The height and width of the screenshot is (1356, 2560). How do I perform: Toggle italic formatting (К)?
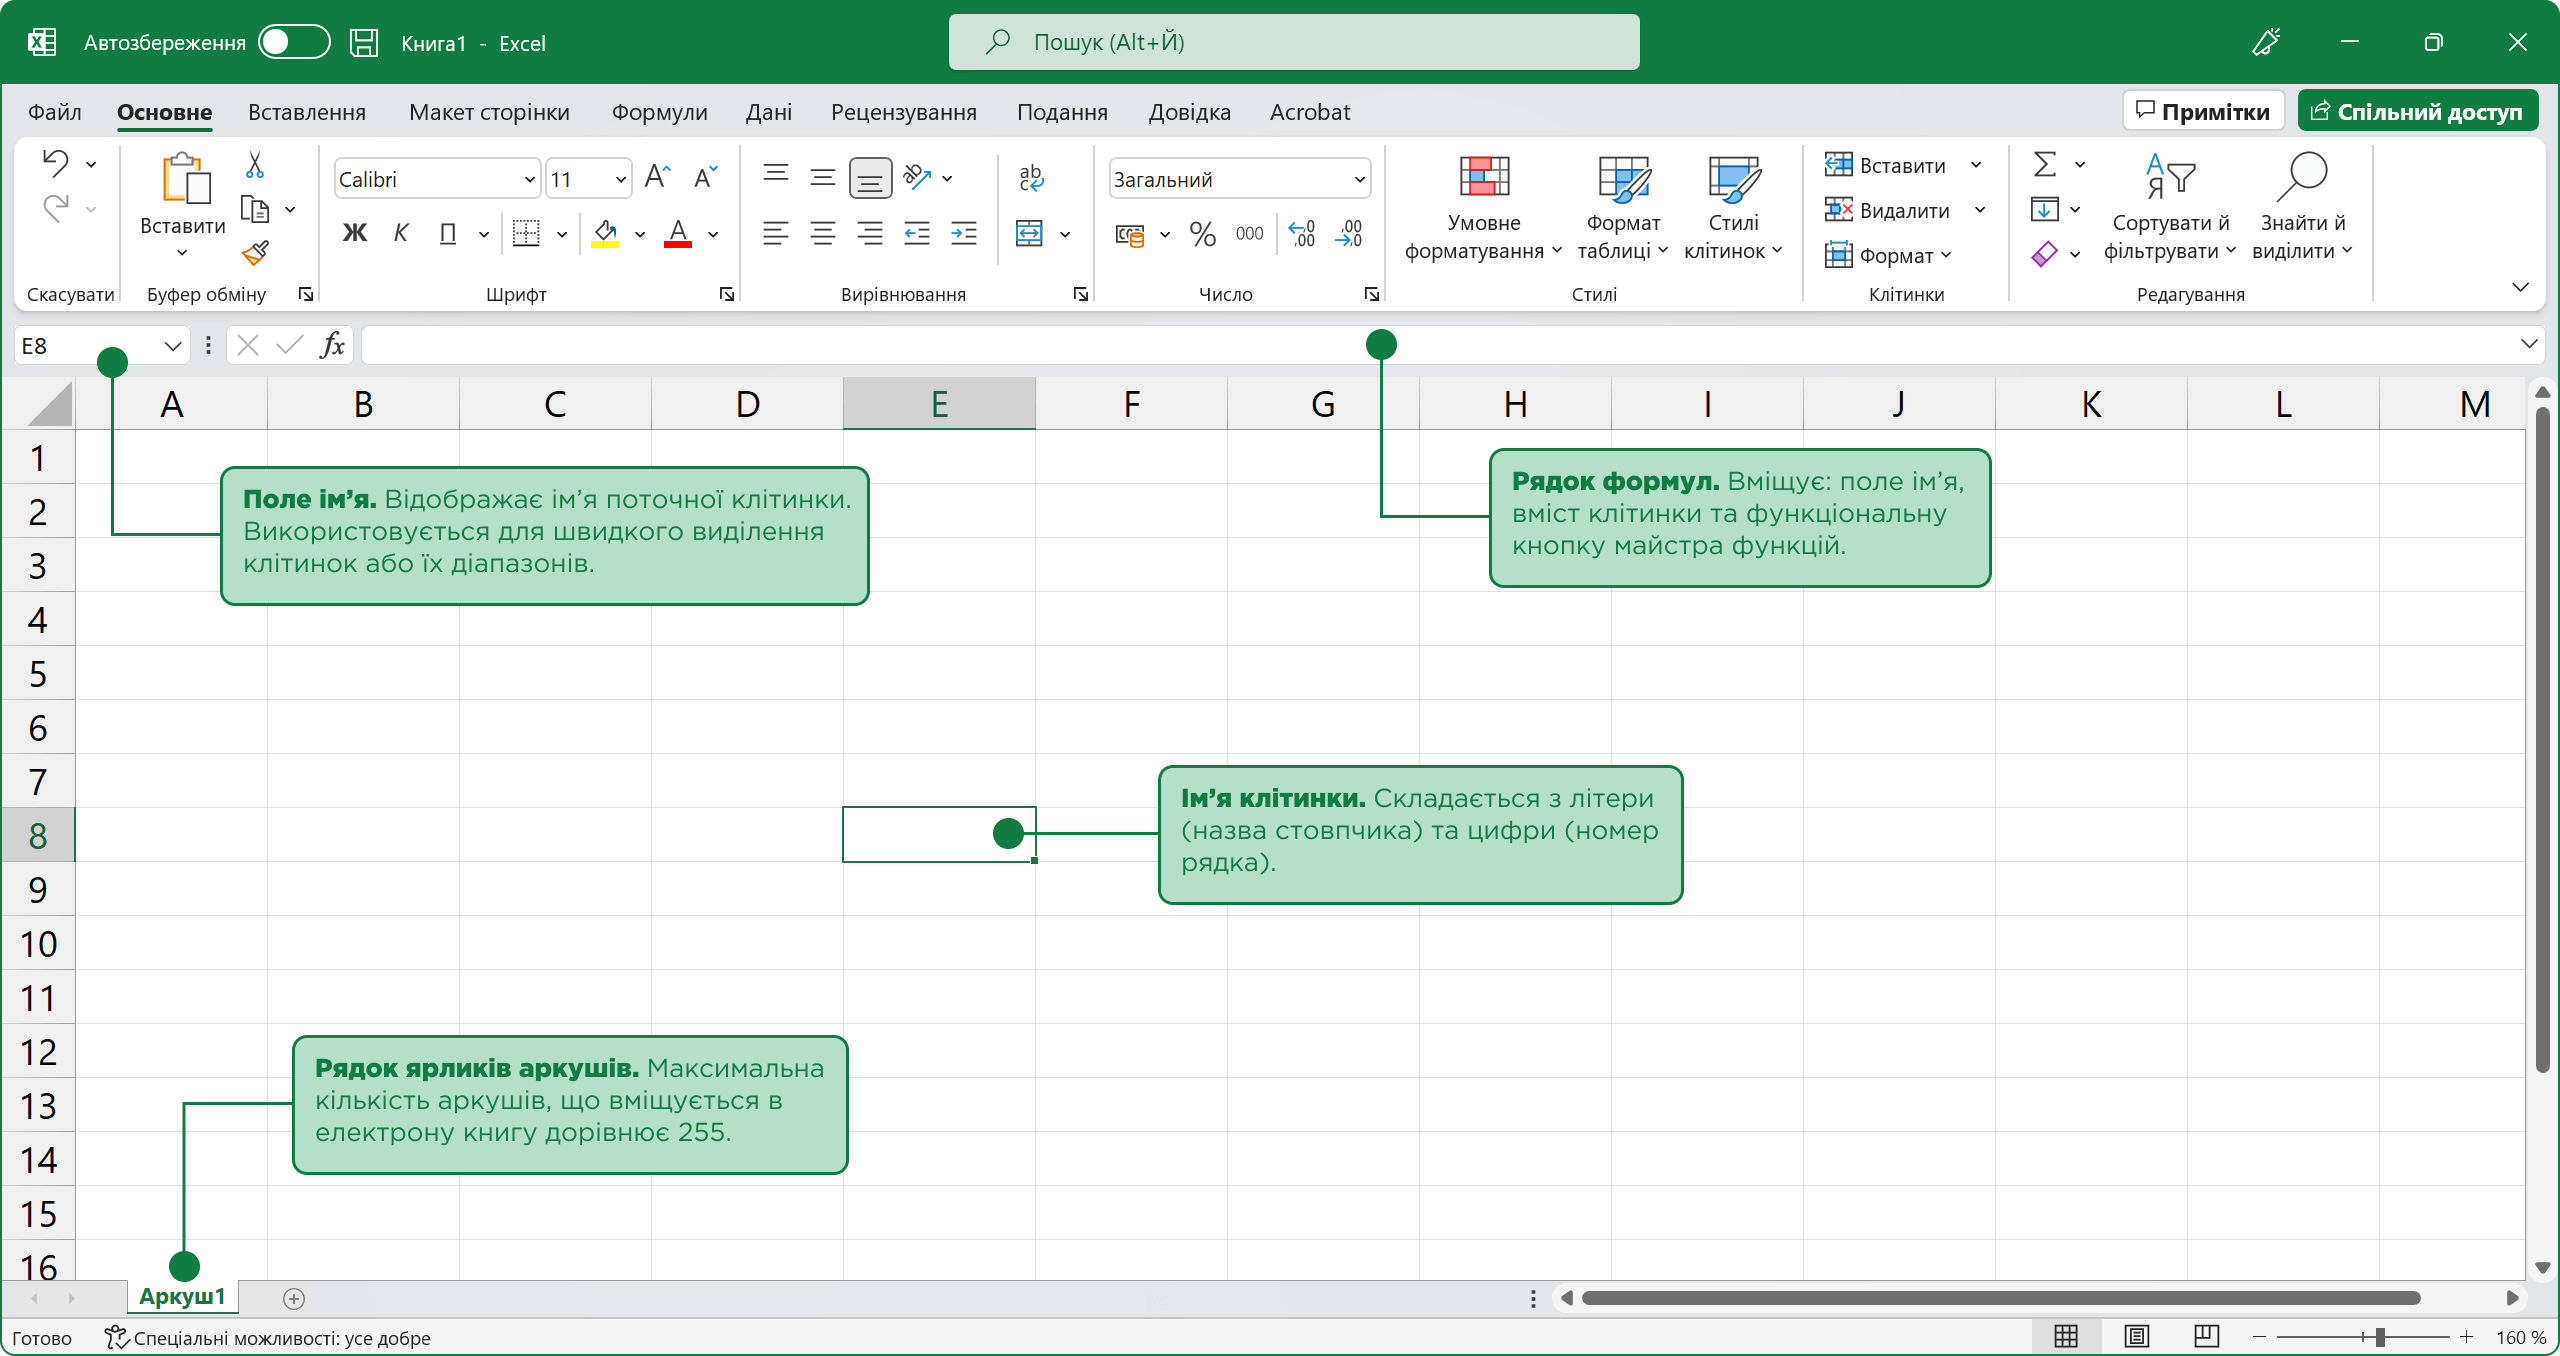tap(401, 234)
